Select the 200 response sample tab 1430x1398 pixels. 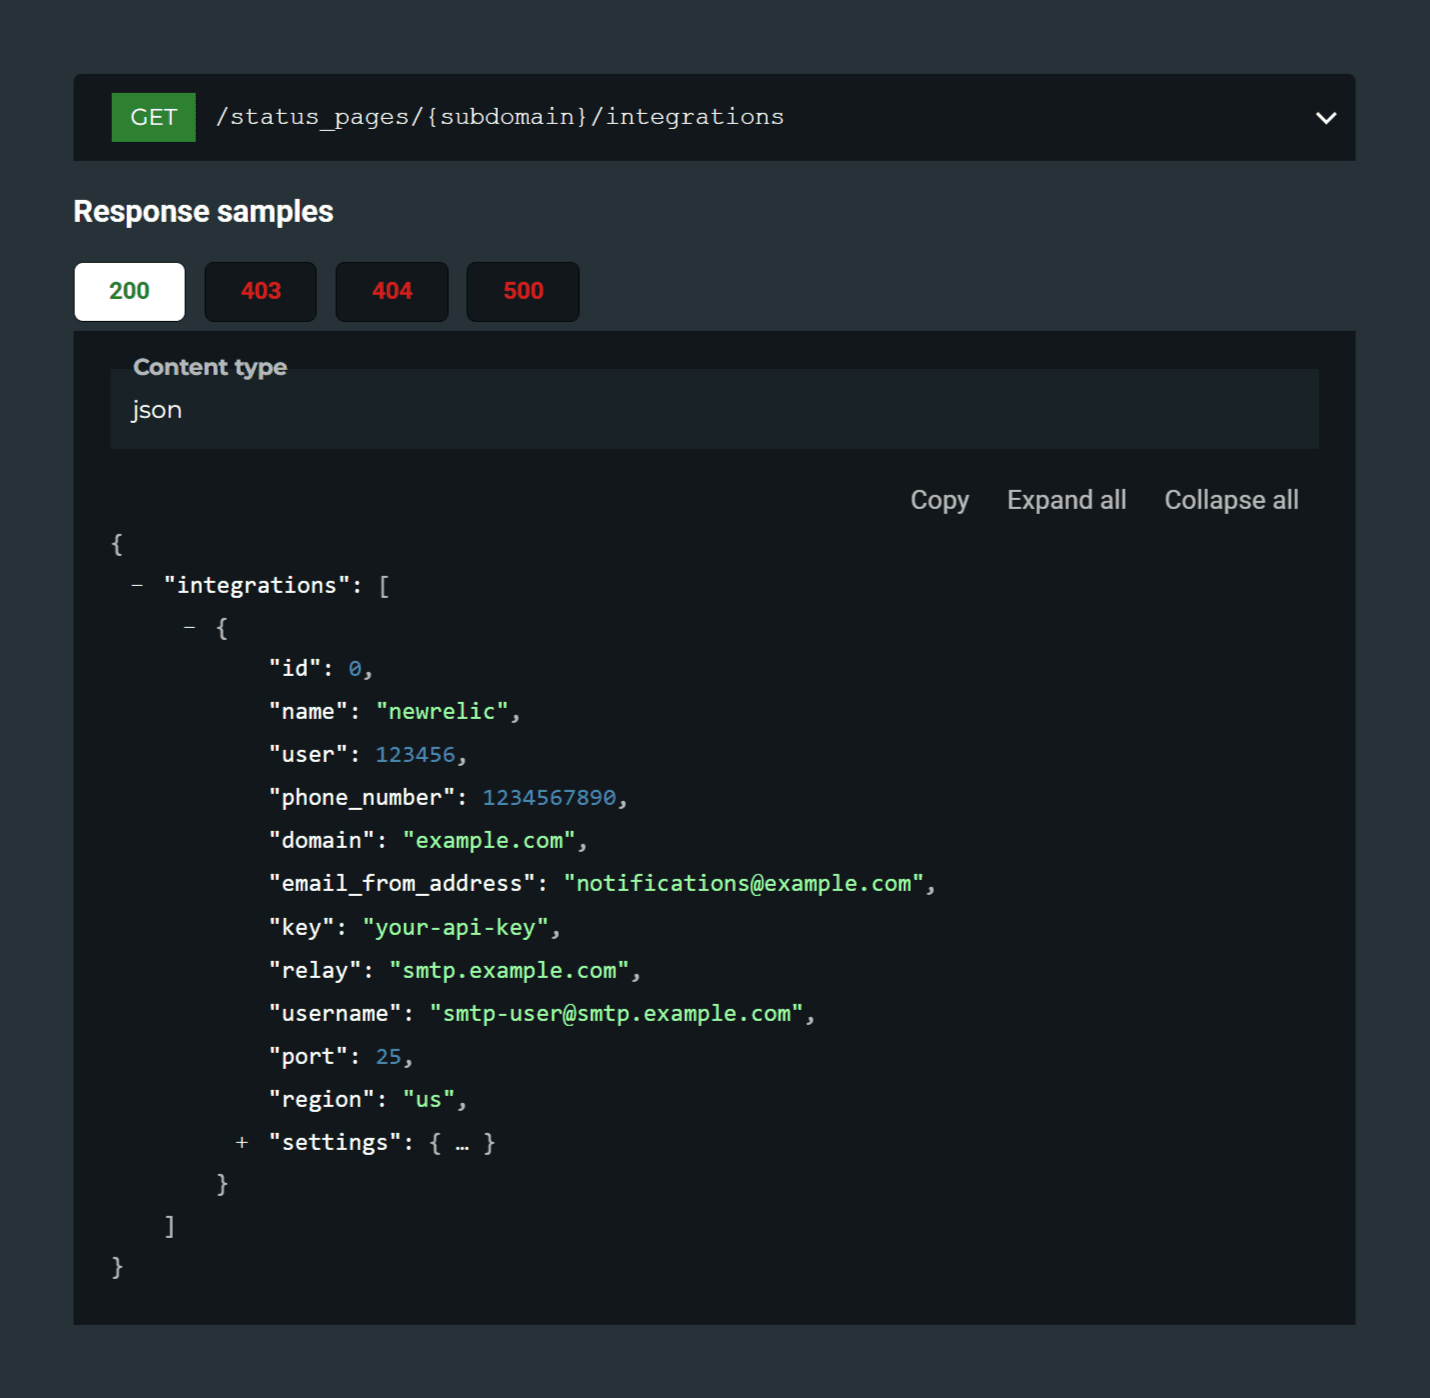point(129,291)
